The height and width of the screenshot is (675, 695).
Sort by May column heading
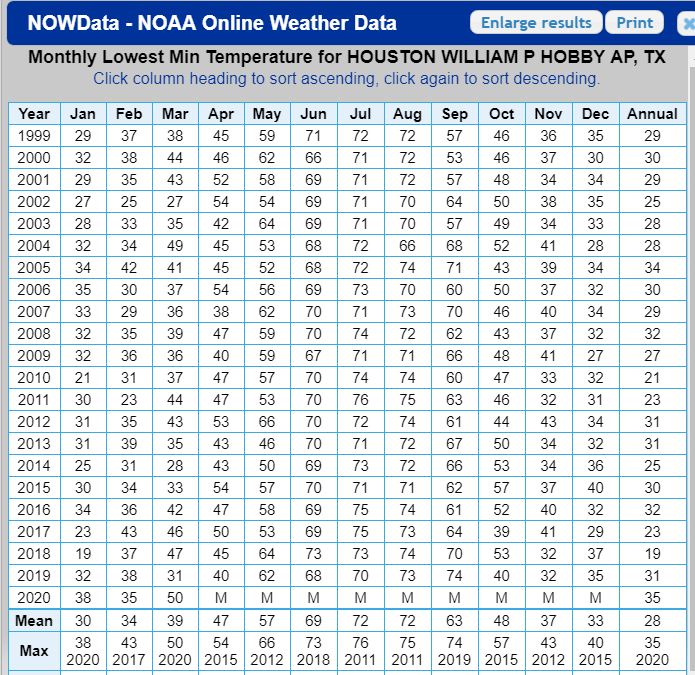(x=267, y=114)
